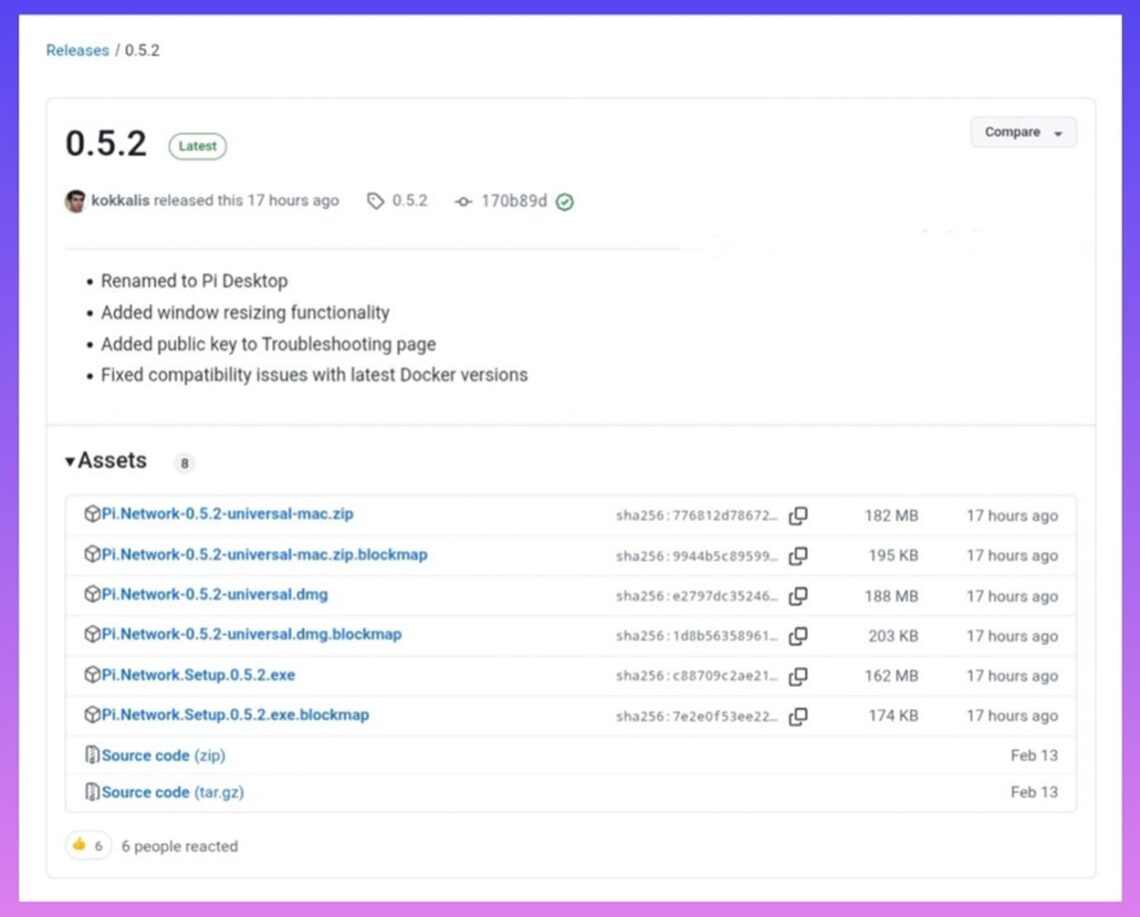Toggle the thumbs up reaction
This screenshot has height=917, width=1140.
coord(88,845)
